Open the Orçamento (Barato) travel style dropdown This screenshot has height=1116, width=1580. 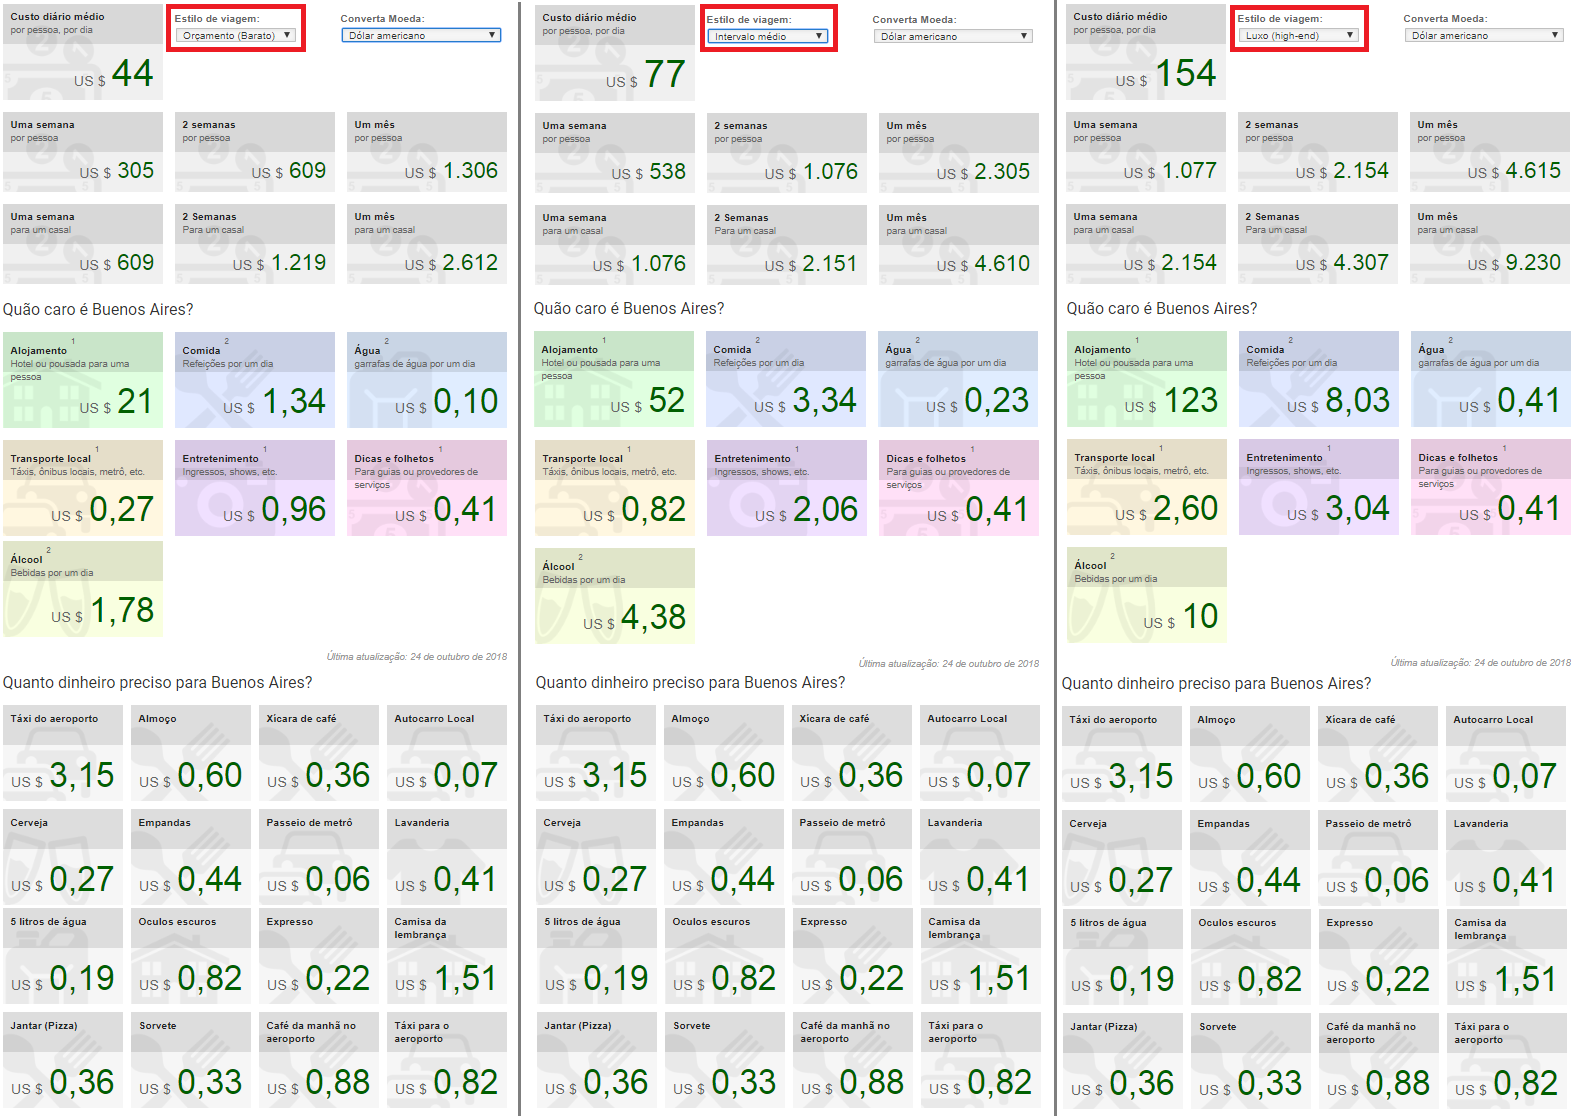click(236, 35)
